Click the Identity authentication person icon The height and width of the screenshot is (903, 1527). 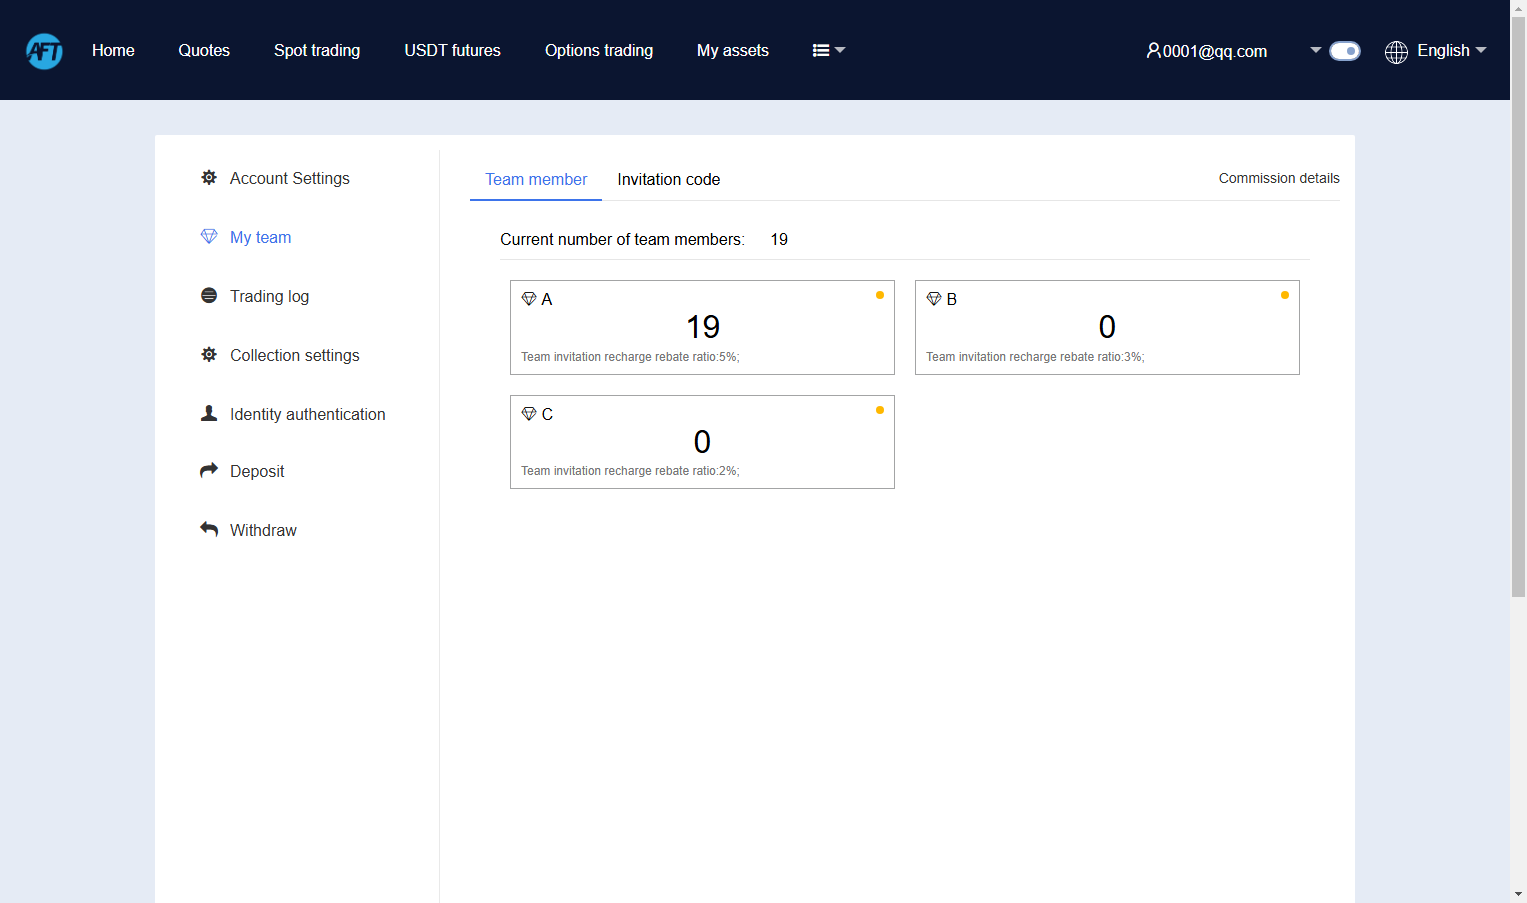[209, 413]
